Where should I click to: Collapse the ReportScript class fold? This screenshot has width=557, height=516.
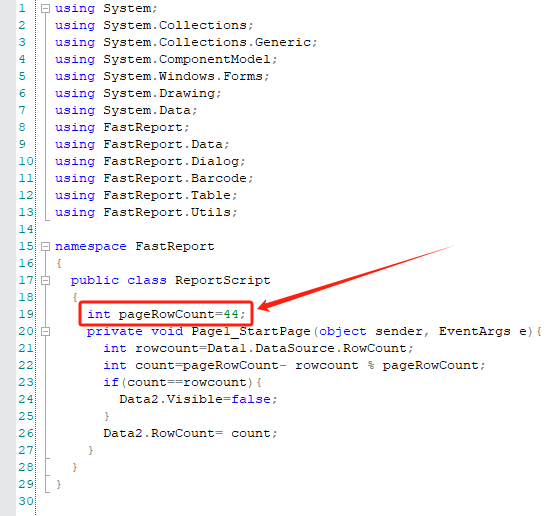[x=45, y=281]
